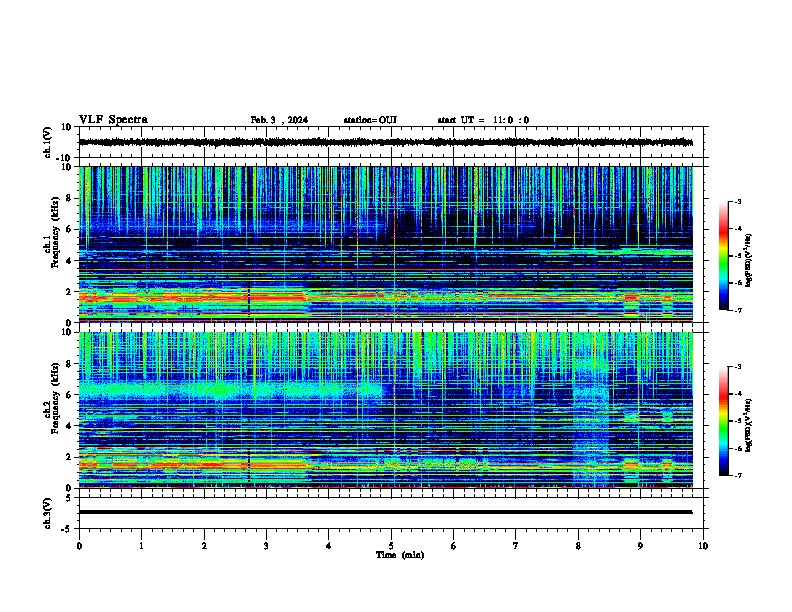Click the "station=OUI" header text

click(x=370, y=120)
